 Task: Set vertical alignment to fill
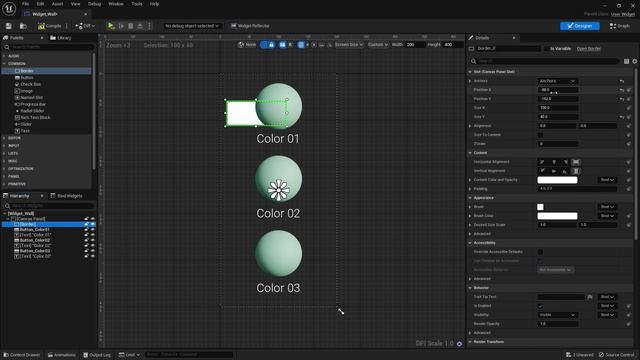tap(576, 171)
